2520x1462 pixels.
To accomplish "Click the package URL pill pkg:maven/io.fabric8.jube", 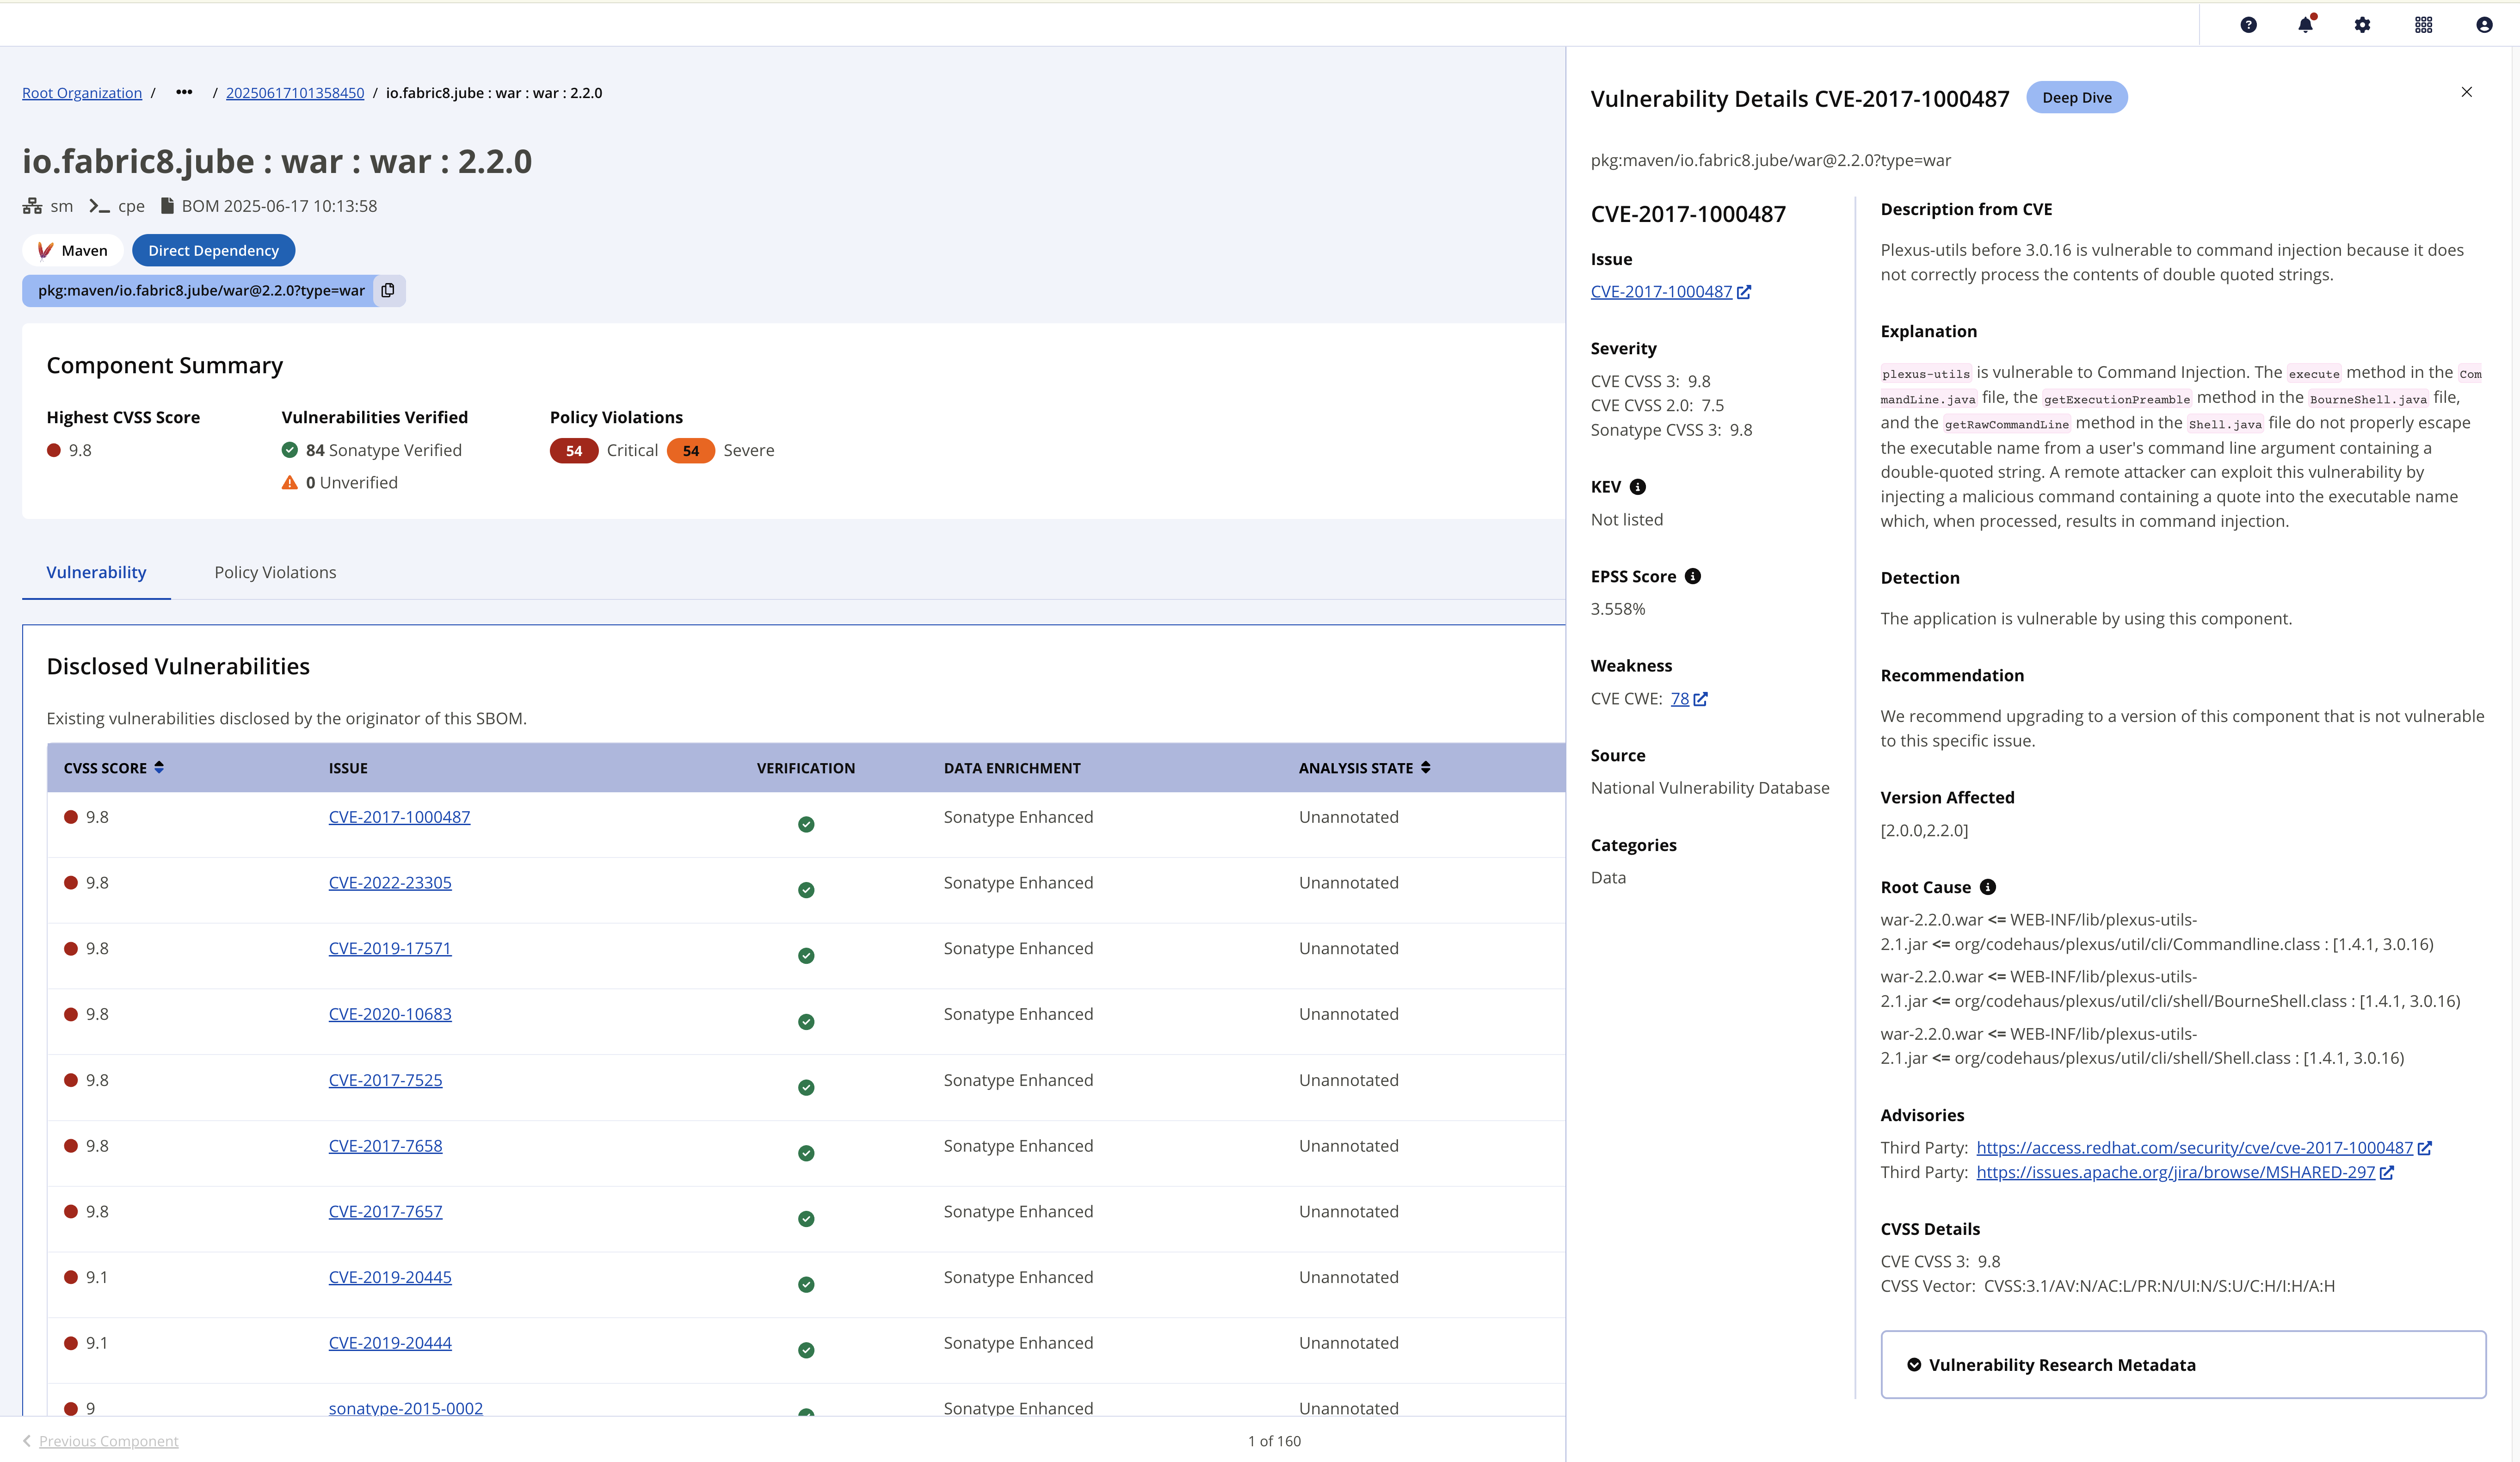I will click(201, 290).
